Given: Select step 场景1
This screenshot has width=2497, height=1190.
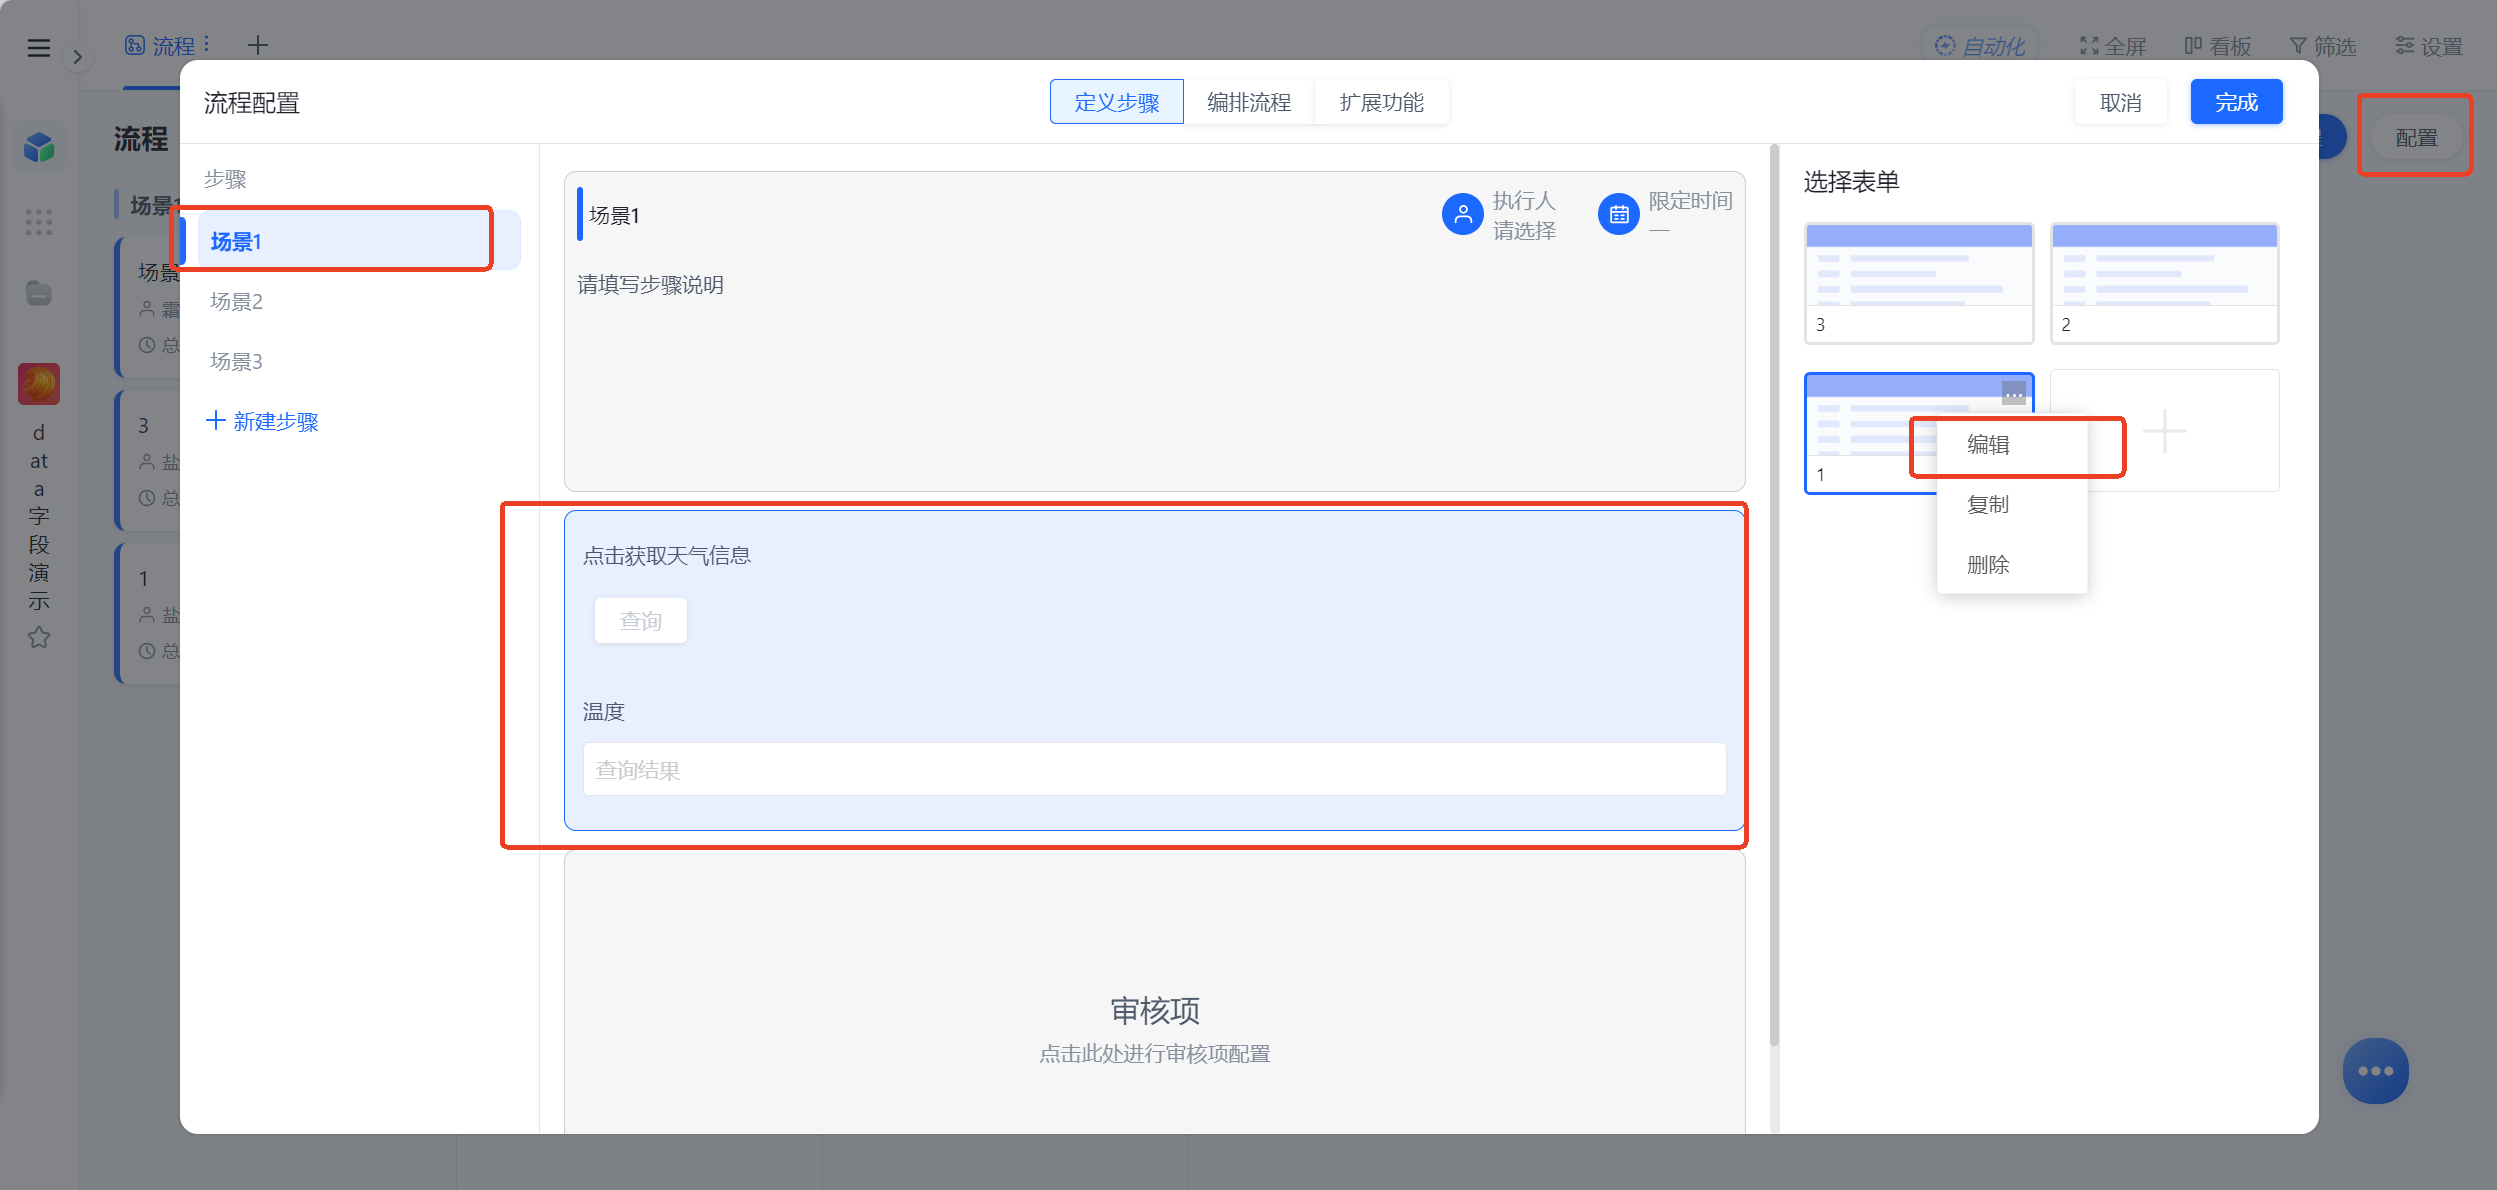Looking at the screenshot, I should [x=358, y=241].
